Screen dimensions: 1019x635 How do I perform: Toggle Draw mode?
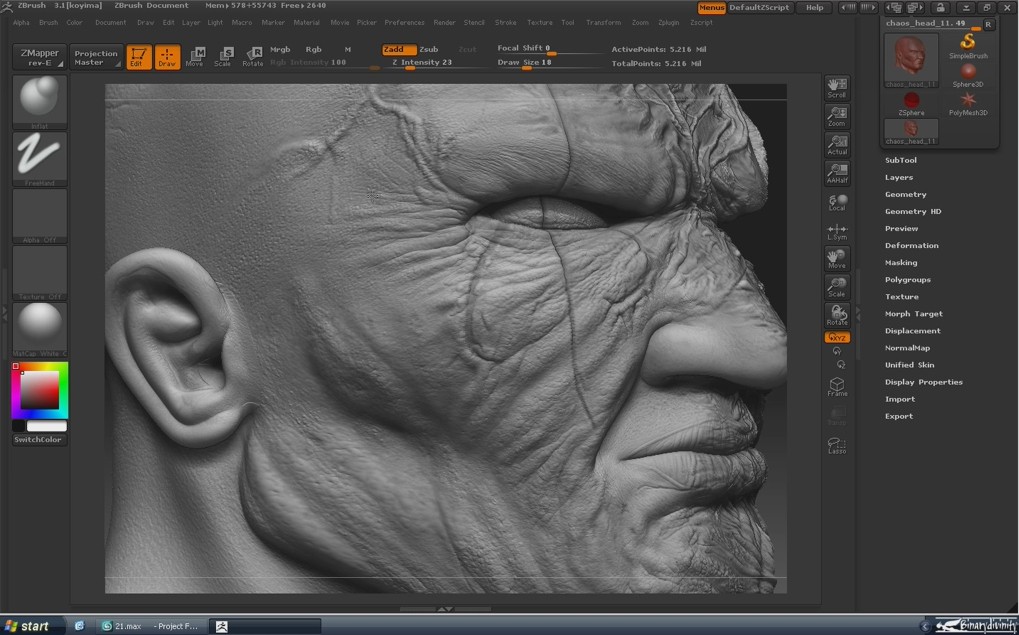tap(167, 57)
